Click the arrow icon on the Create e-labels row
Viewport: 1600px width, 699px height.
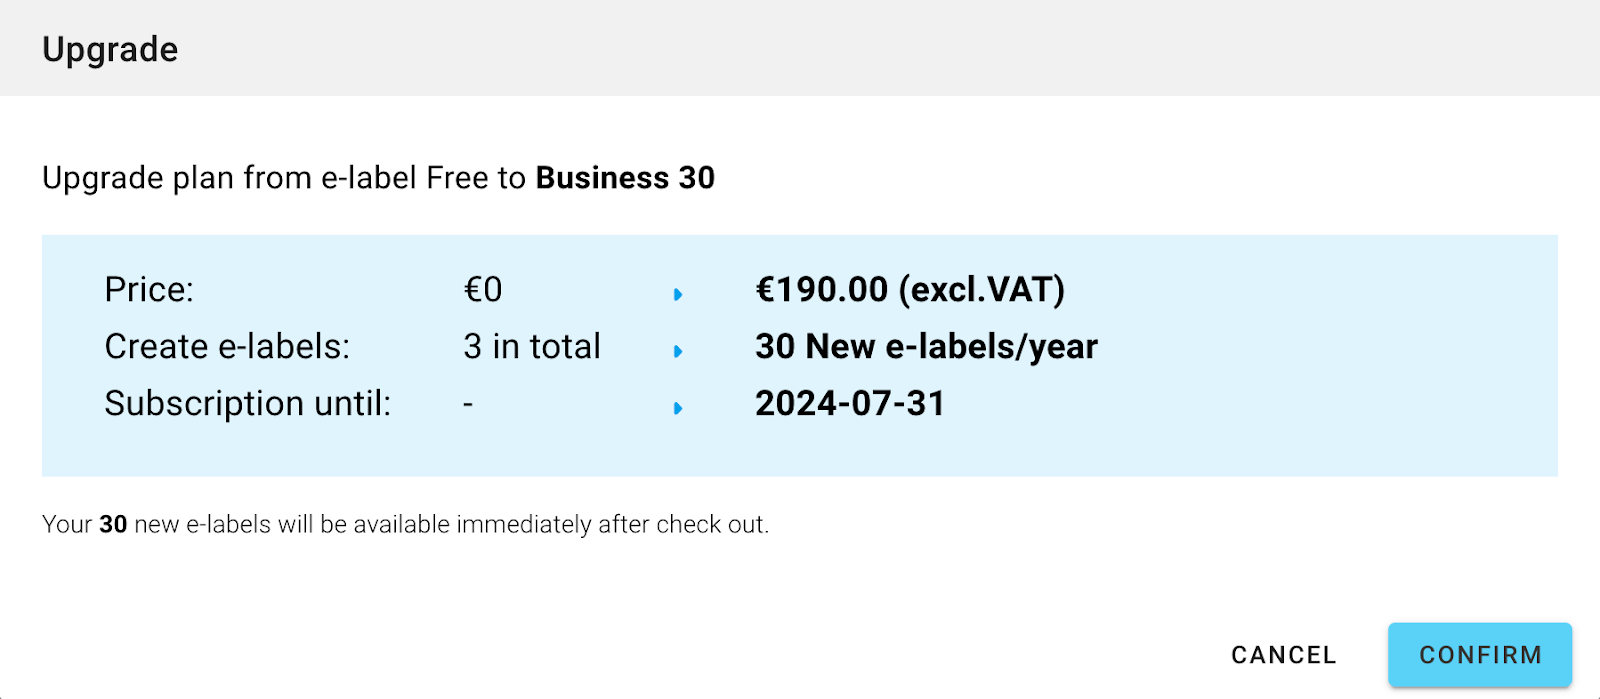tap(680, 350)
